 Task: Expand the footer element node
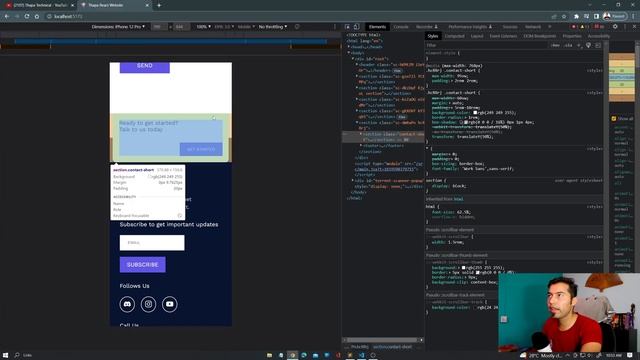point(360,146)
